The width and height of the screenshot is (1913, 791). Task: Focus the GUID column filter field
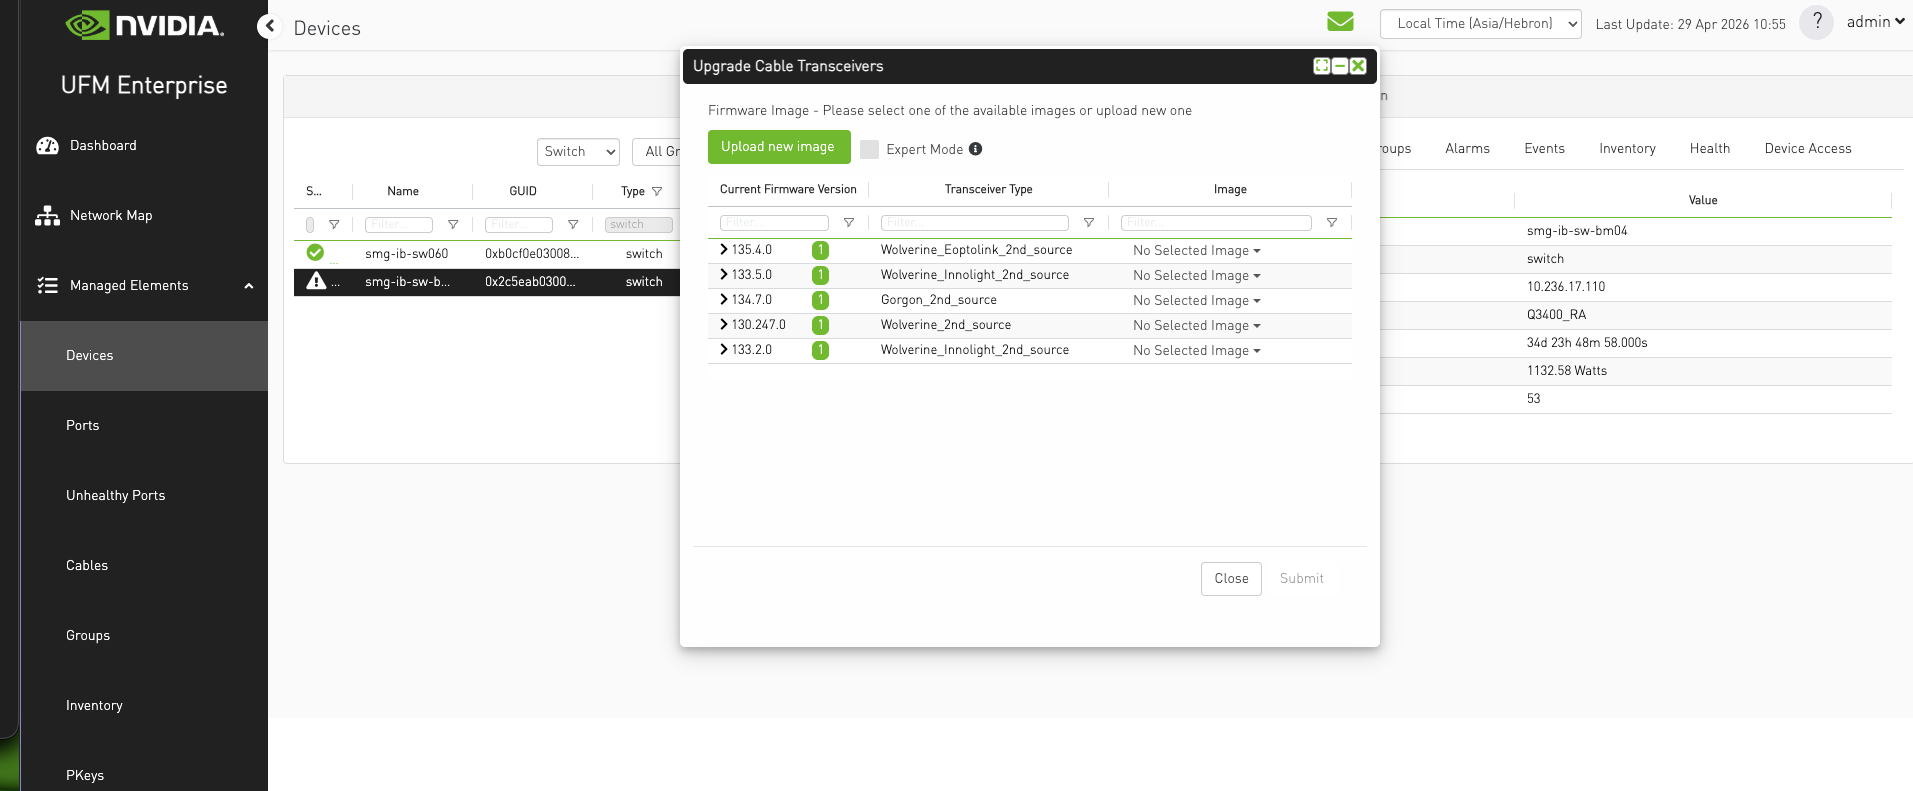(x=519, y=225)
